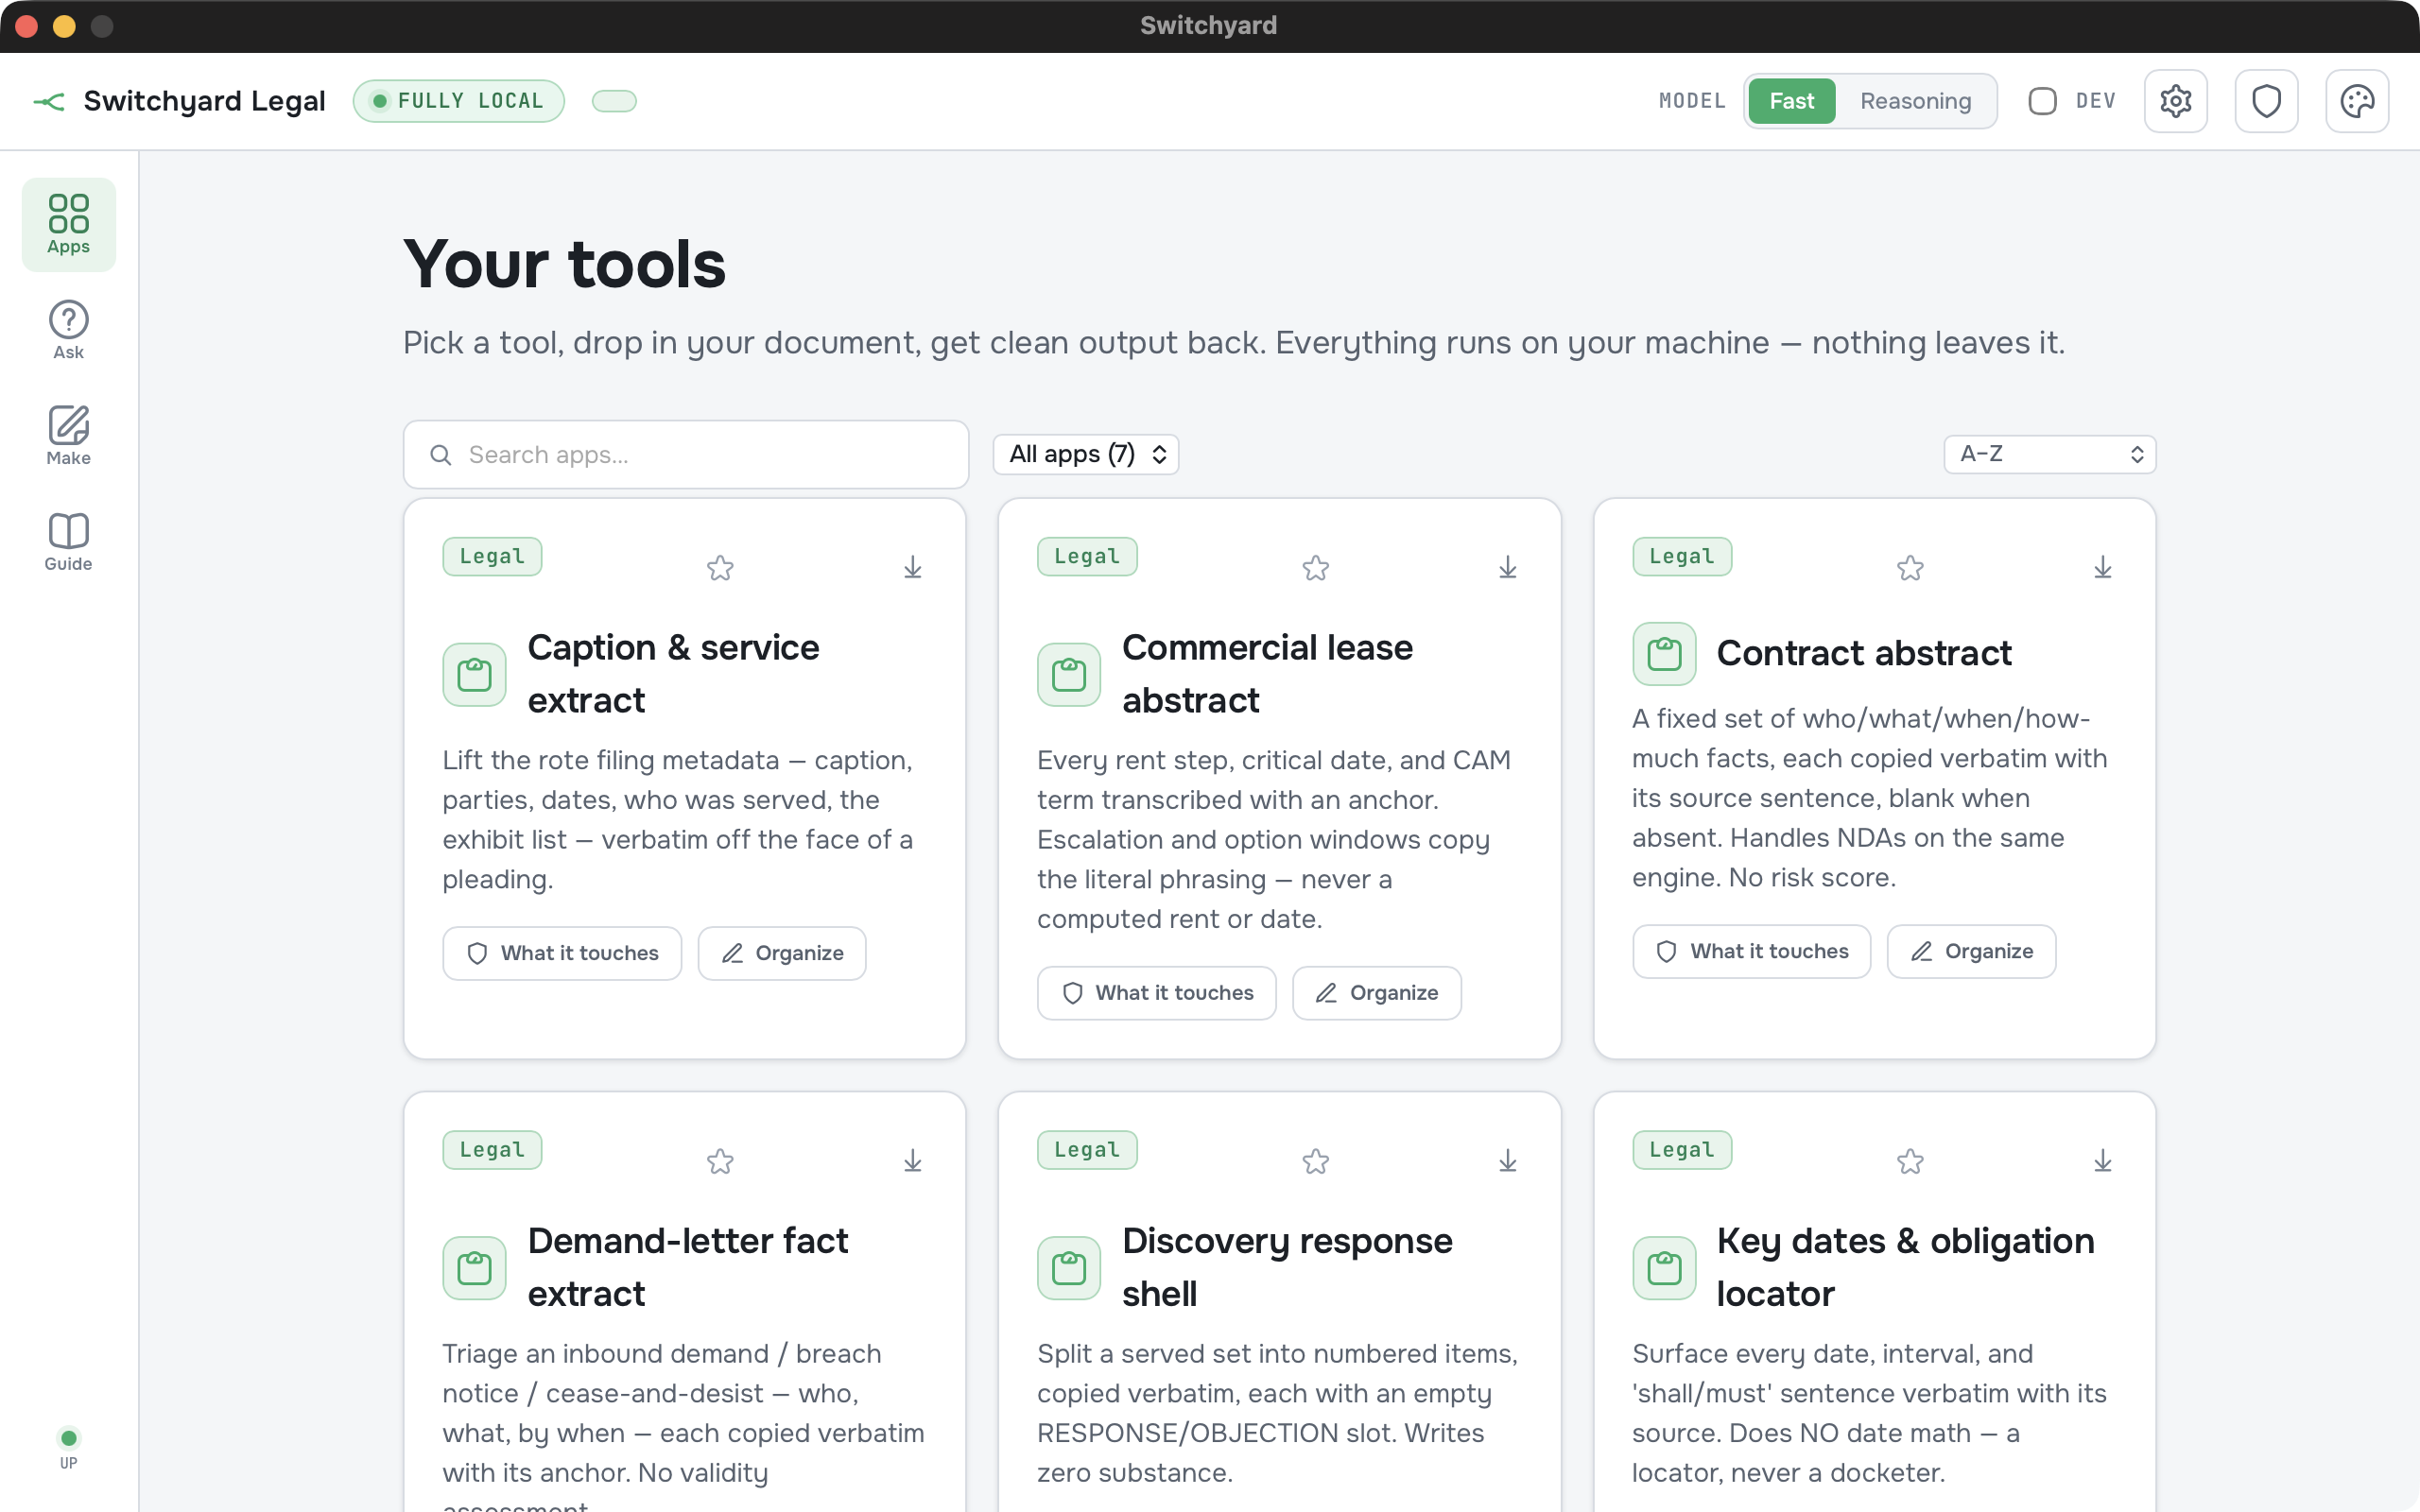Star the Contract abstract tool

click(x=1910, y=568)
